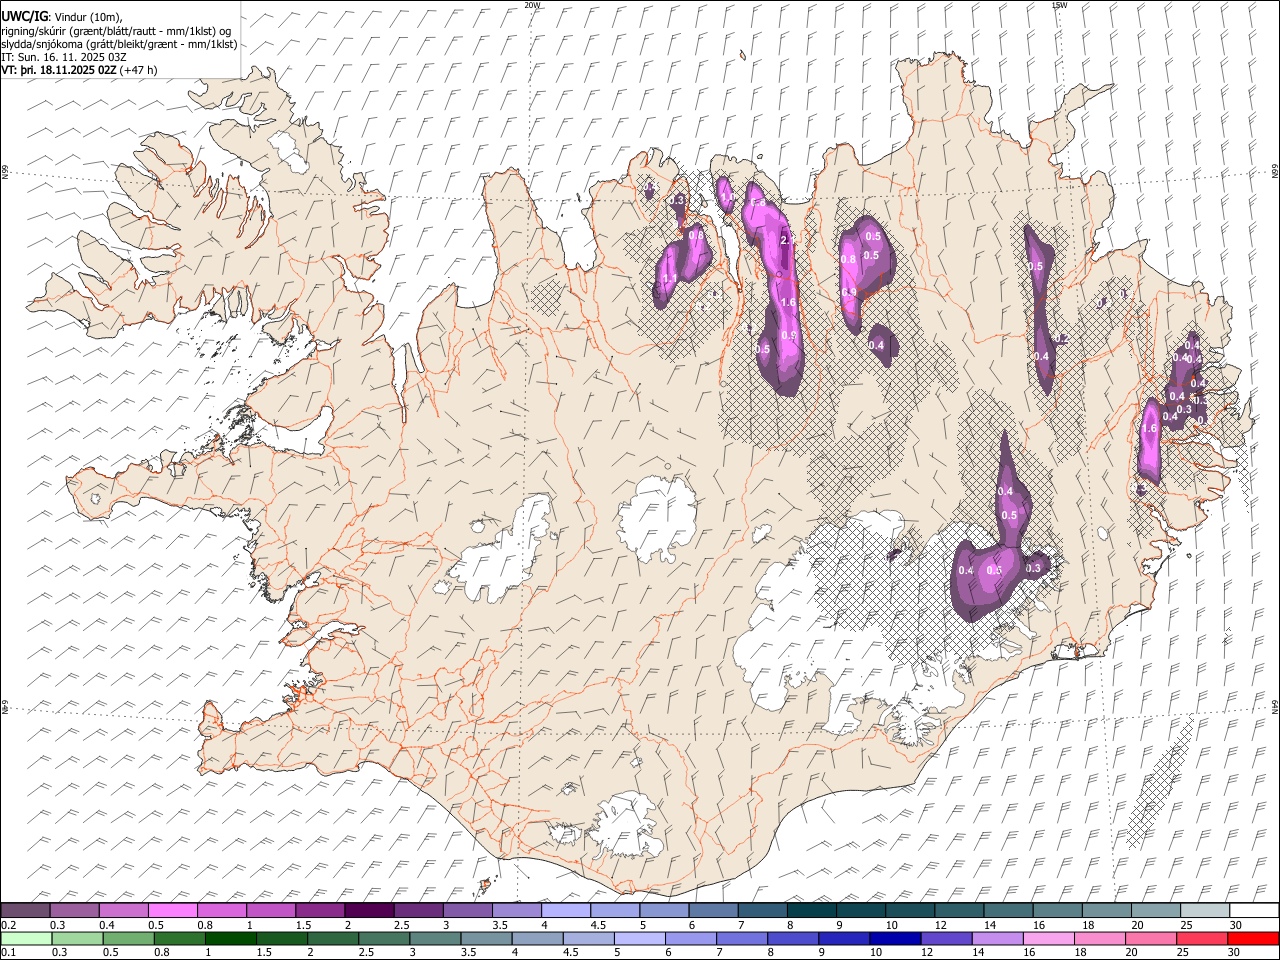Click the rain legend swatch starting at 1.5

tap(282, 938)
